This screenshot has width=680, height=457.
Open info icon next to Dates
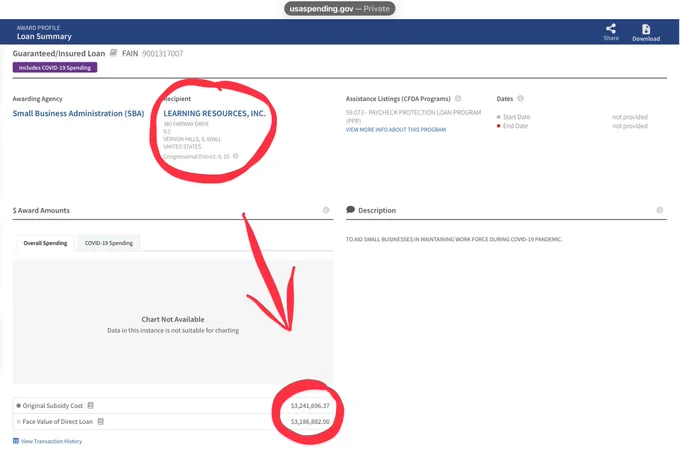tap(520, 98)
